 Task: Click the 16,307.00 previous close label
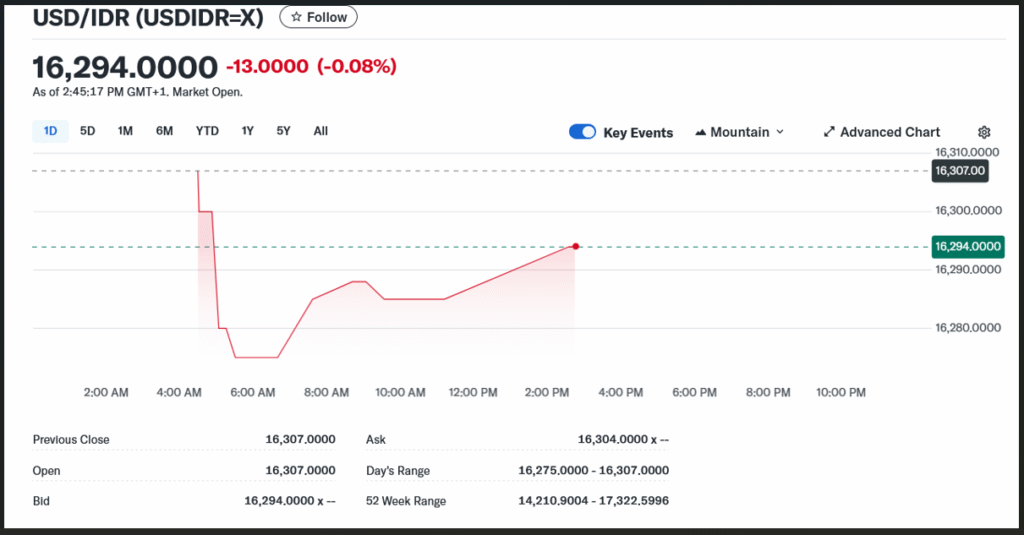[x=960, y=171]
